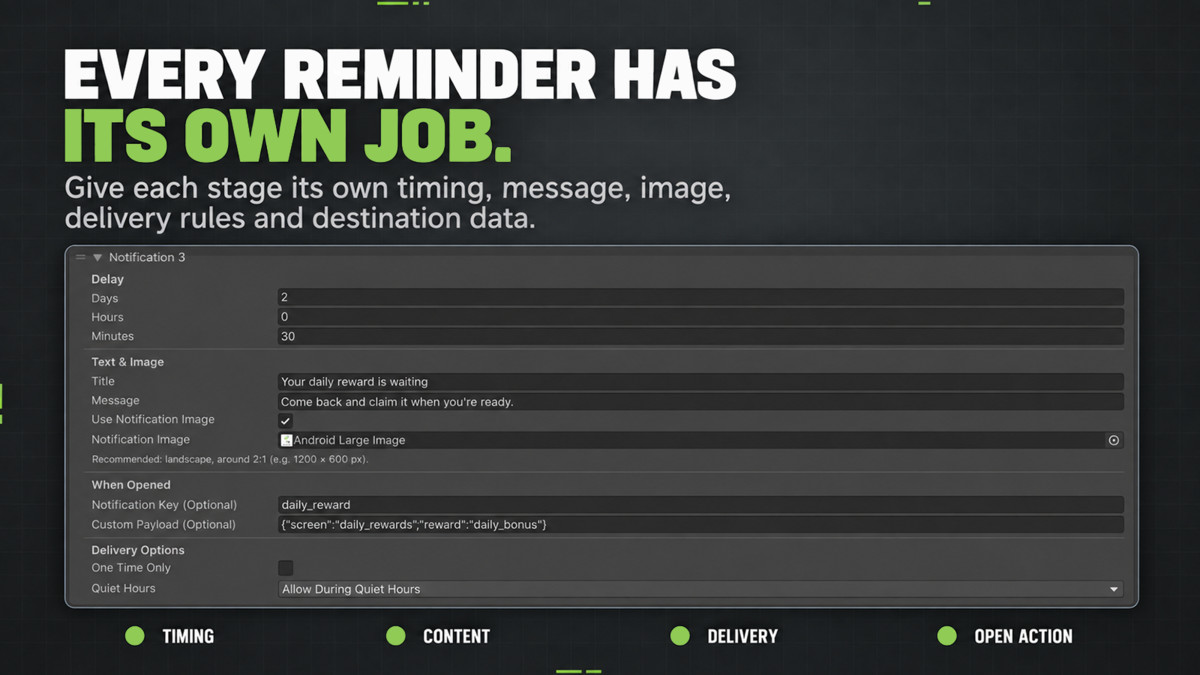Click the OPEN ACTION label
1200x675 pixels.
[1023, 636]
